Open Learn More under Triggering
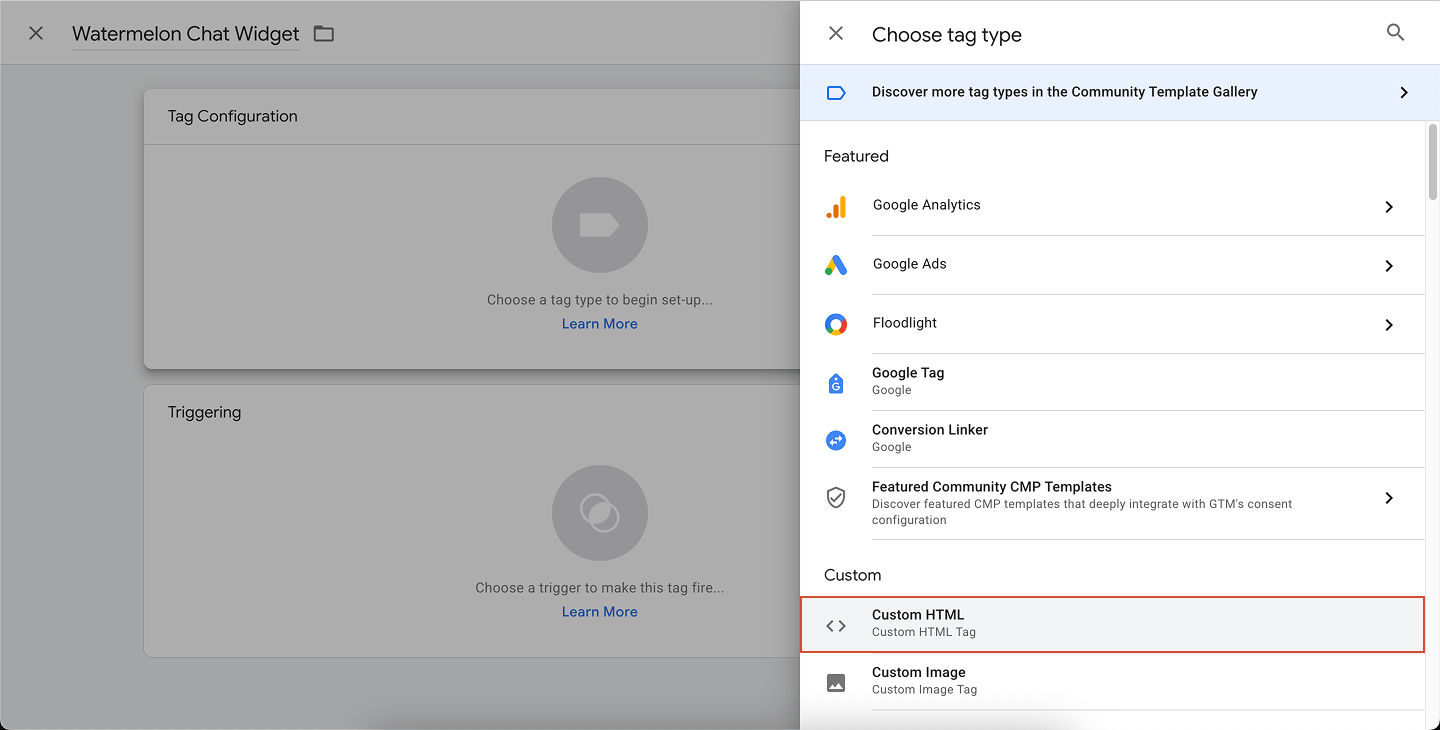Viewport: 1440px width, 730px height. (600, 612)
